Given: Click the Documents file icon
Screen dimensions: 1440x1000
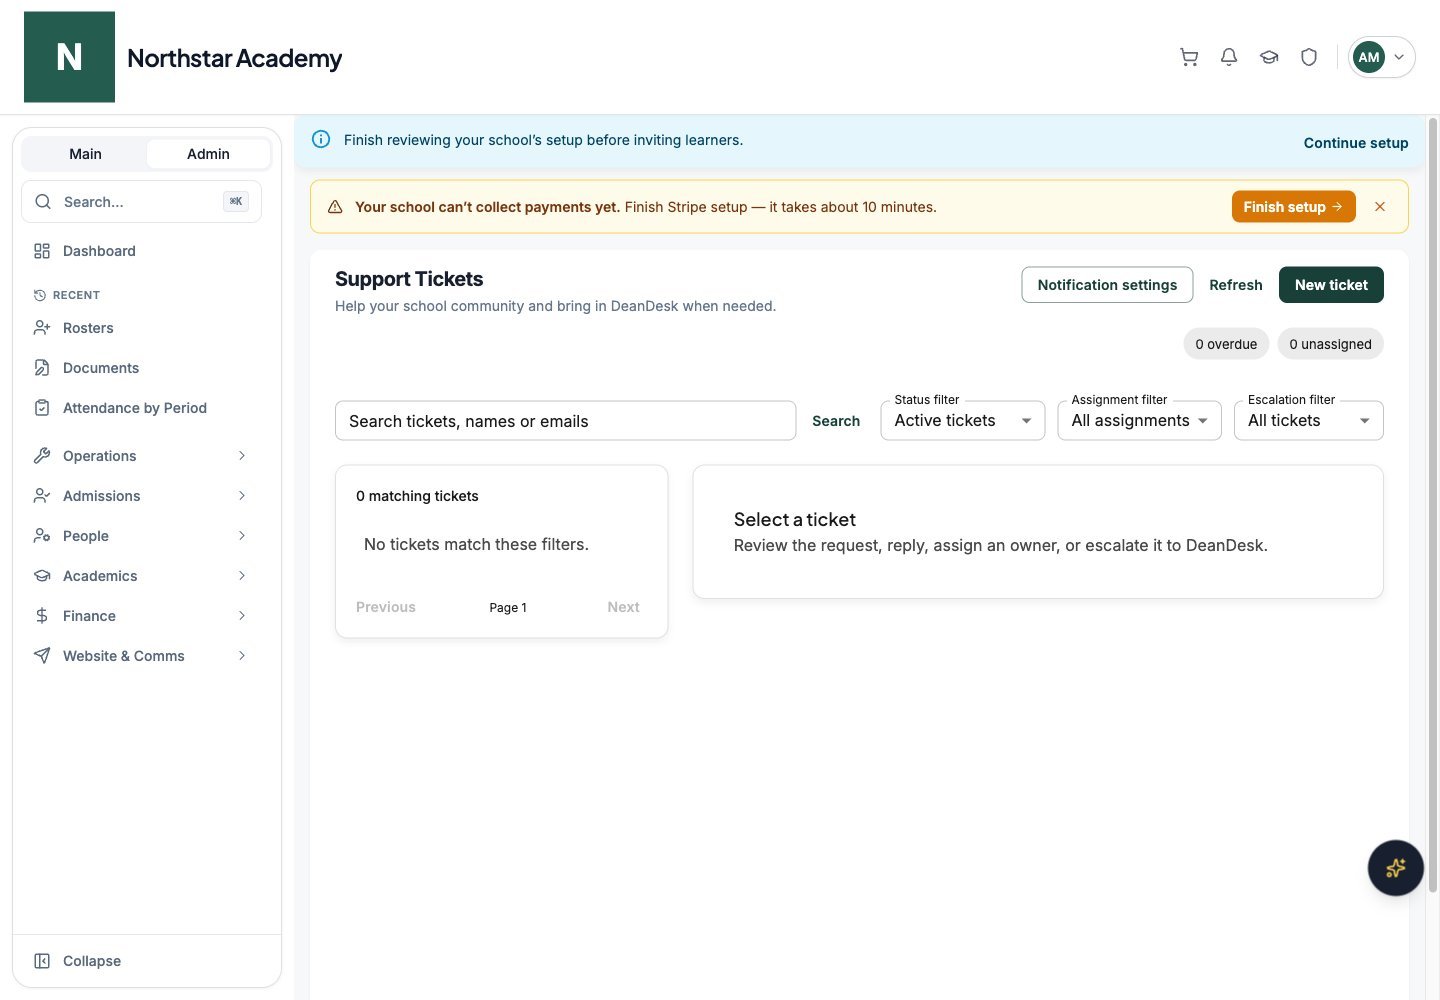Looking at the screenshot, I should [42, 368].
